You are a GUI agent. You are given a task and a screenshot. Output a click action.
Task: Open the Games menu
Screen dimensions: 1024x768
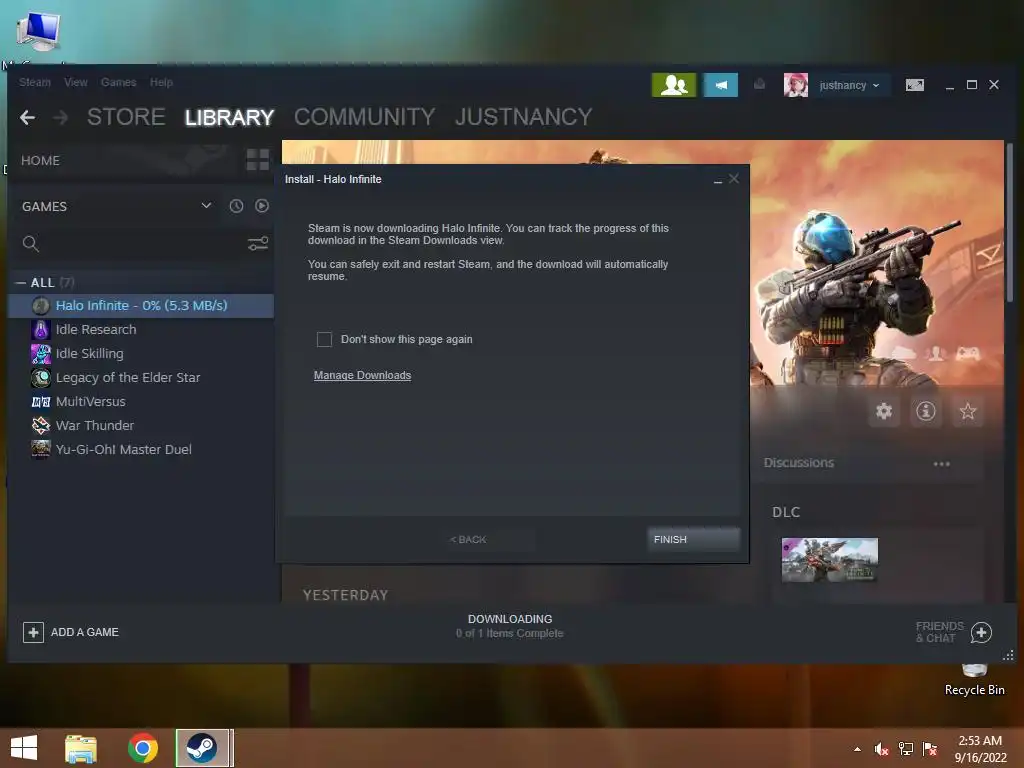click(118, 82)
